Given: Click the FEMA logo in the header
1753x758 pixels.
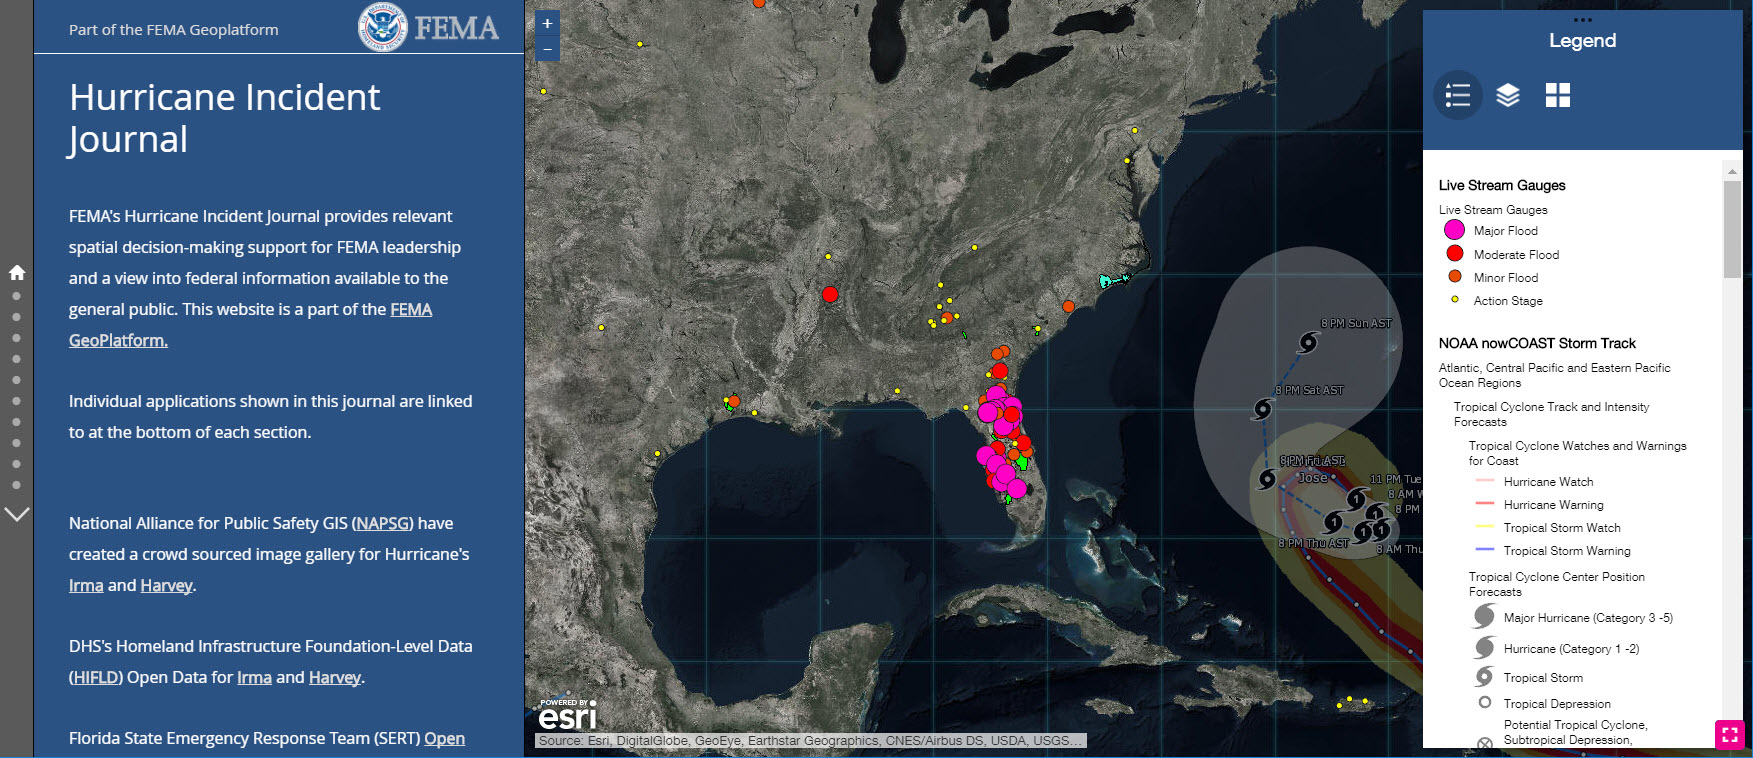Looking at the screenshot, I should [428, 27].
